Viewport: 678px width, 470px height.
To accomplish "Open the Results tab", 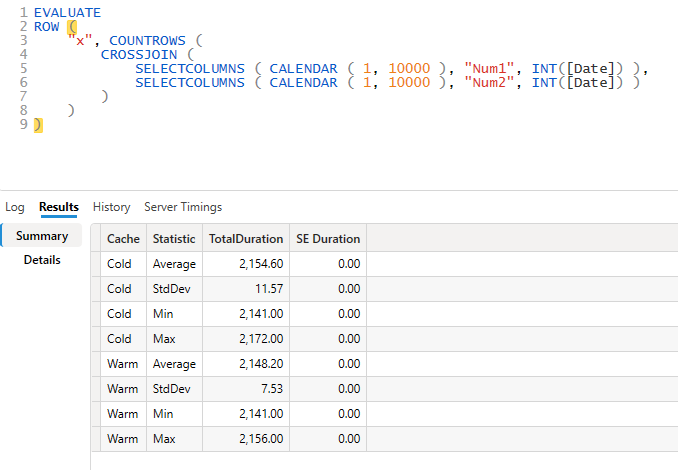I will point(59,207).
